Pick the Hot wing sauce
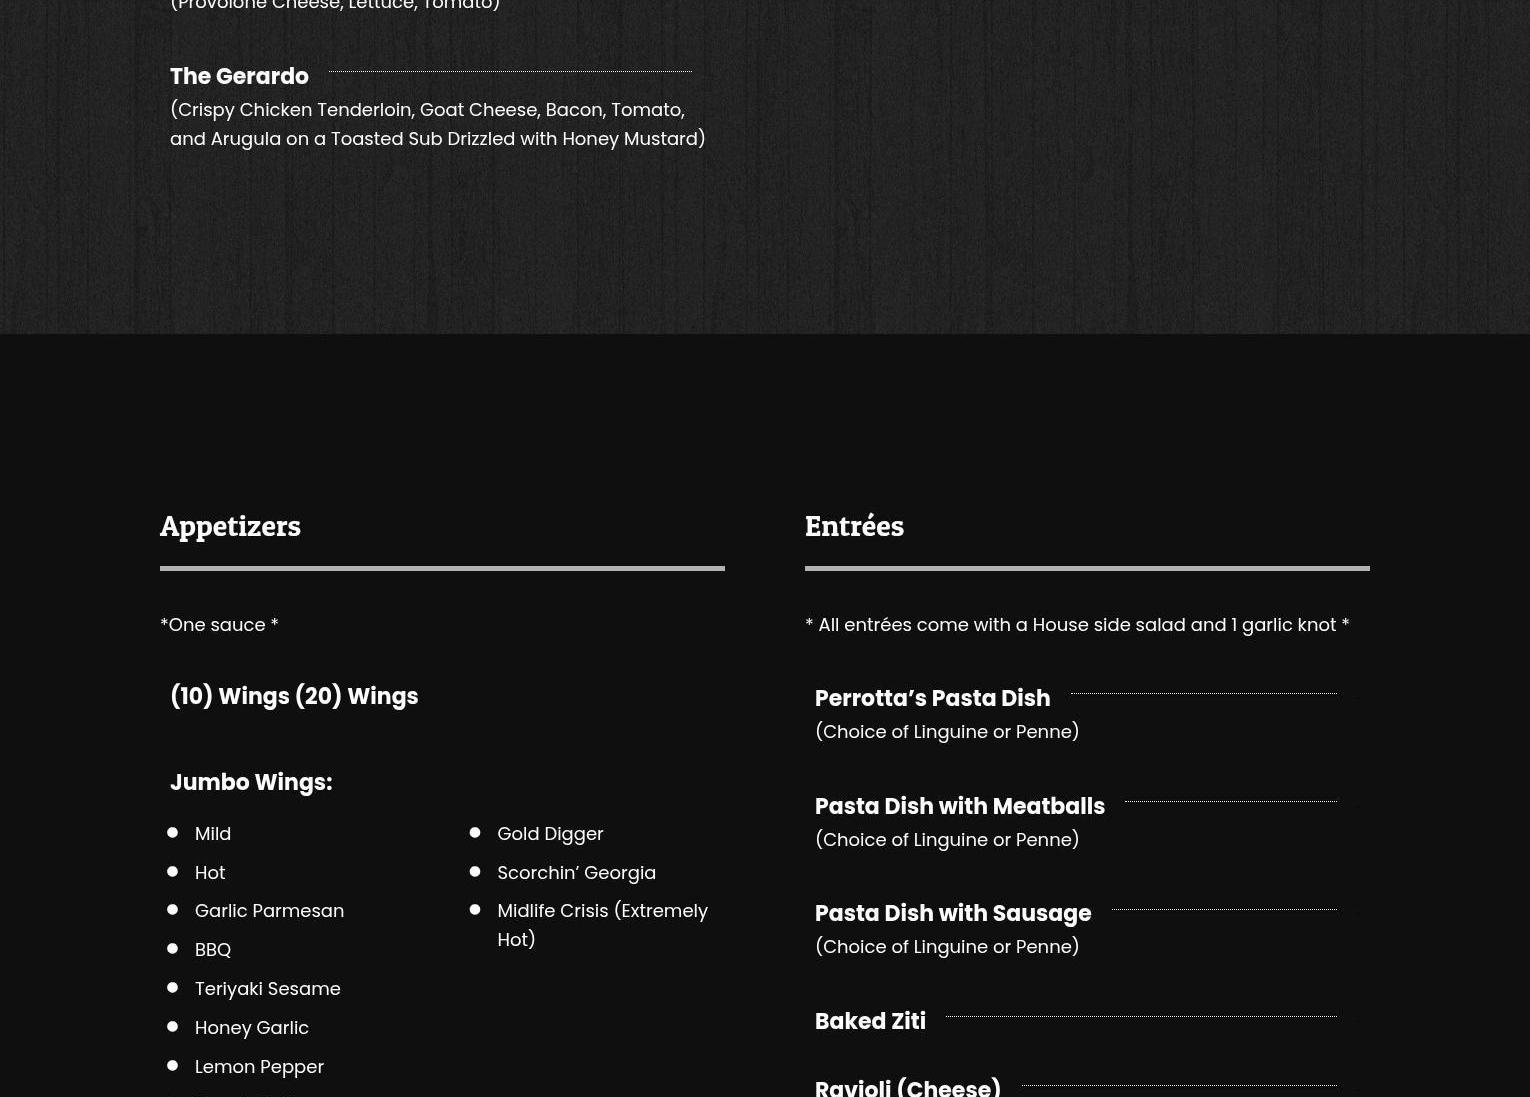The height and width of the screenshot is (1097, 1530). [210, 872]
